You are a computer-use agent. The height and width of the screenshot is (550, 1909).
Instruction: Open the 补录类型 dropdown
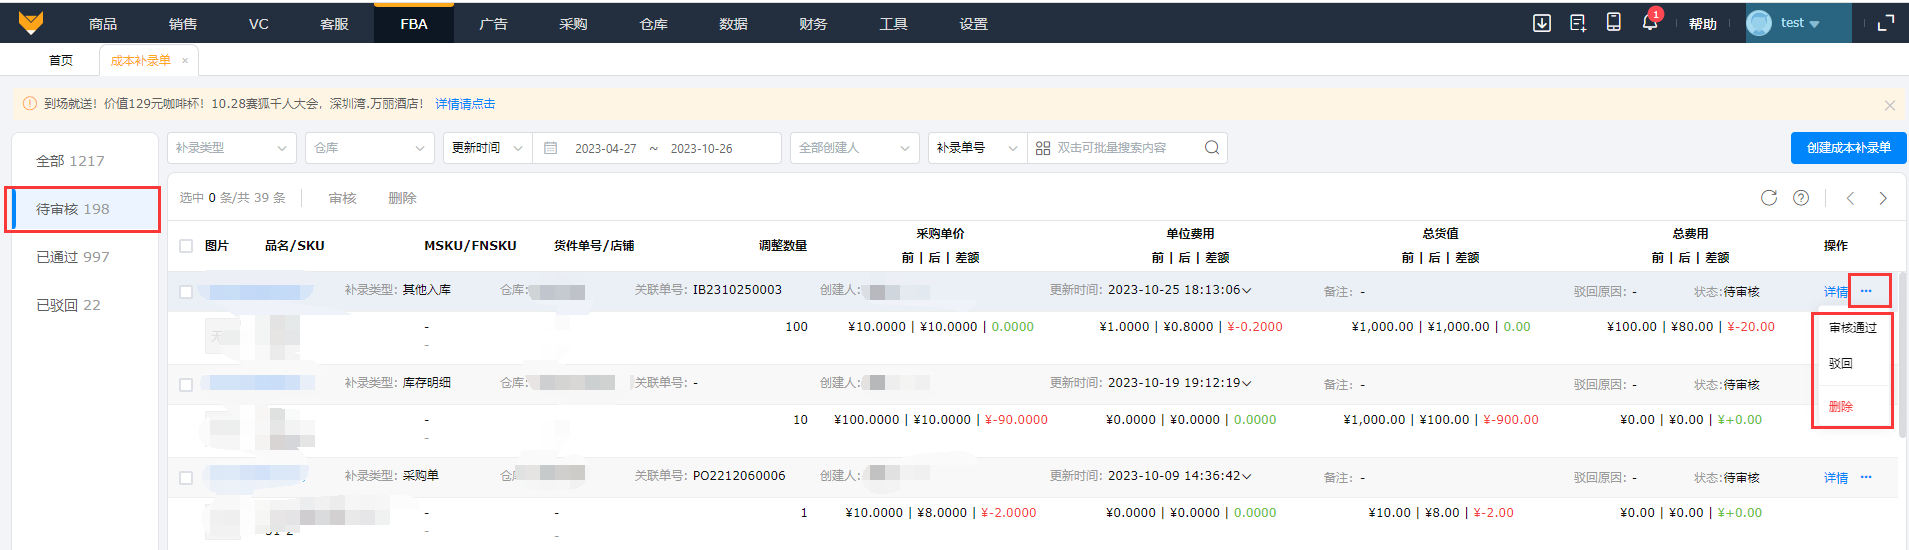231,148
